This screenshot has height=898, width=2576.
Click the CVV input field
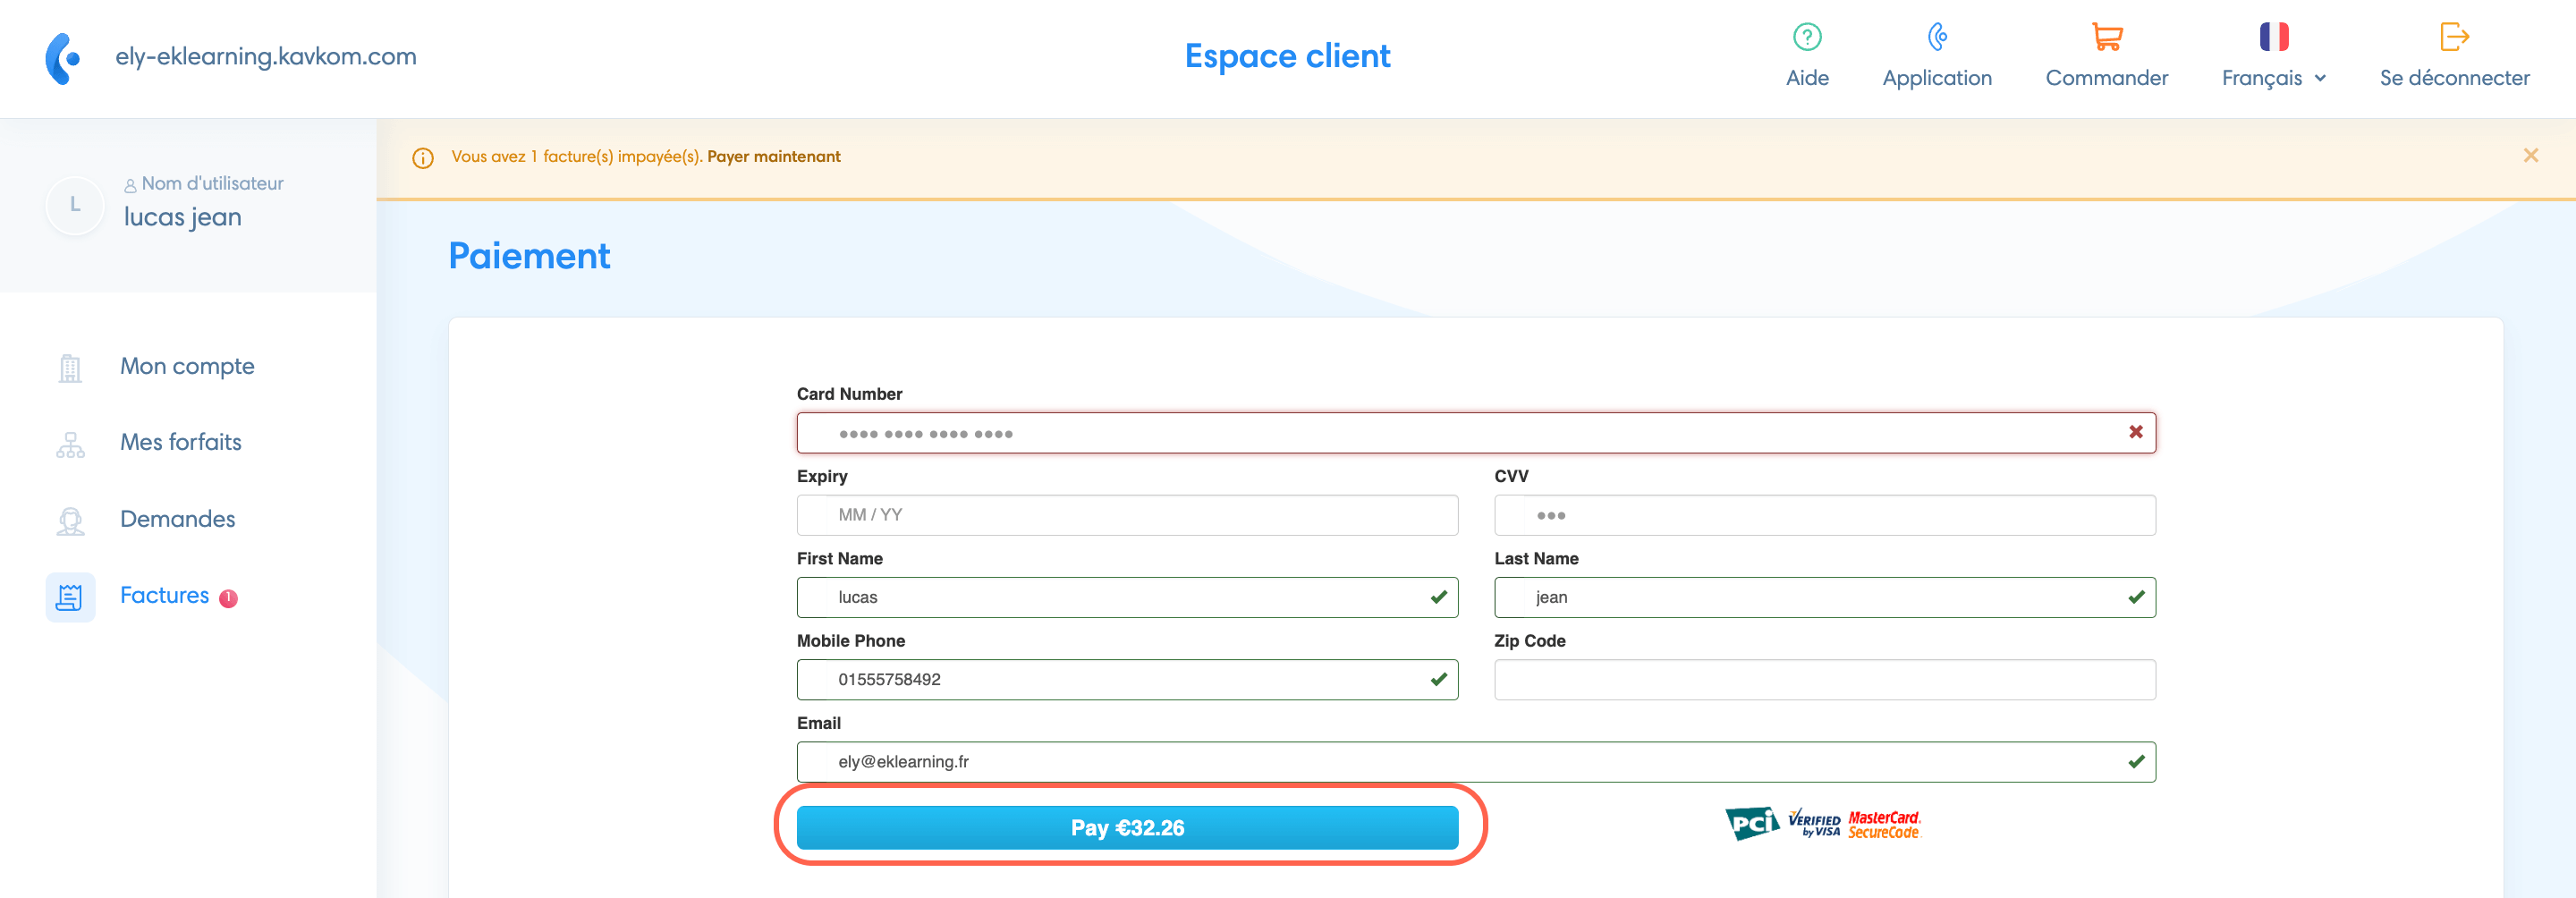point(1825,515)
